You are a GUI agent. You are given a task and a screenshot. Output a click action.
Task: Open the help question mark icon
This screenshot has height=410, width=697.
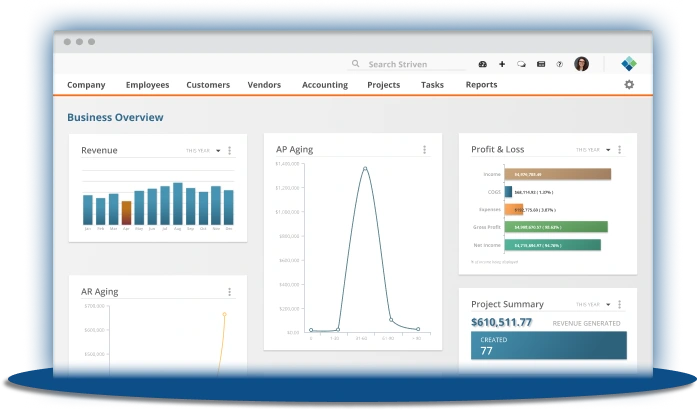(x=560, y=64)
